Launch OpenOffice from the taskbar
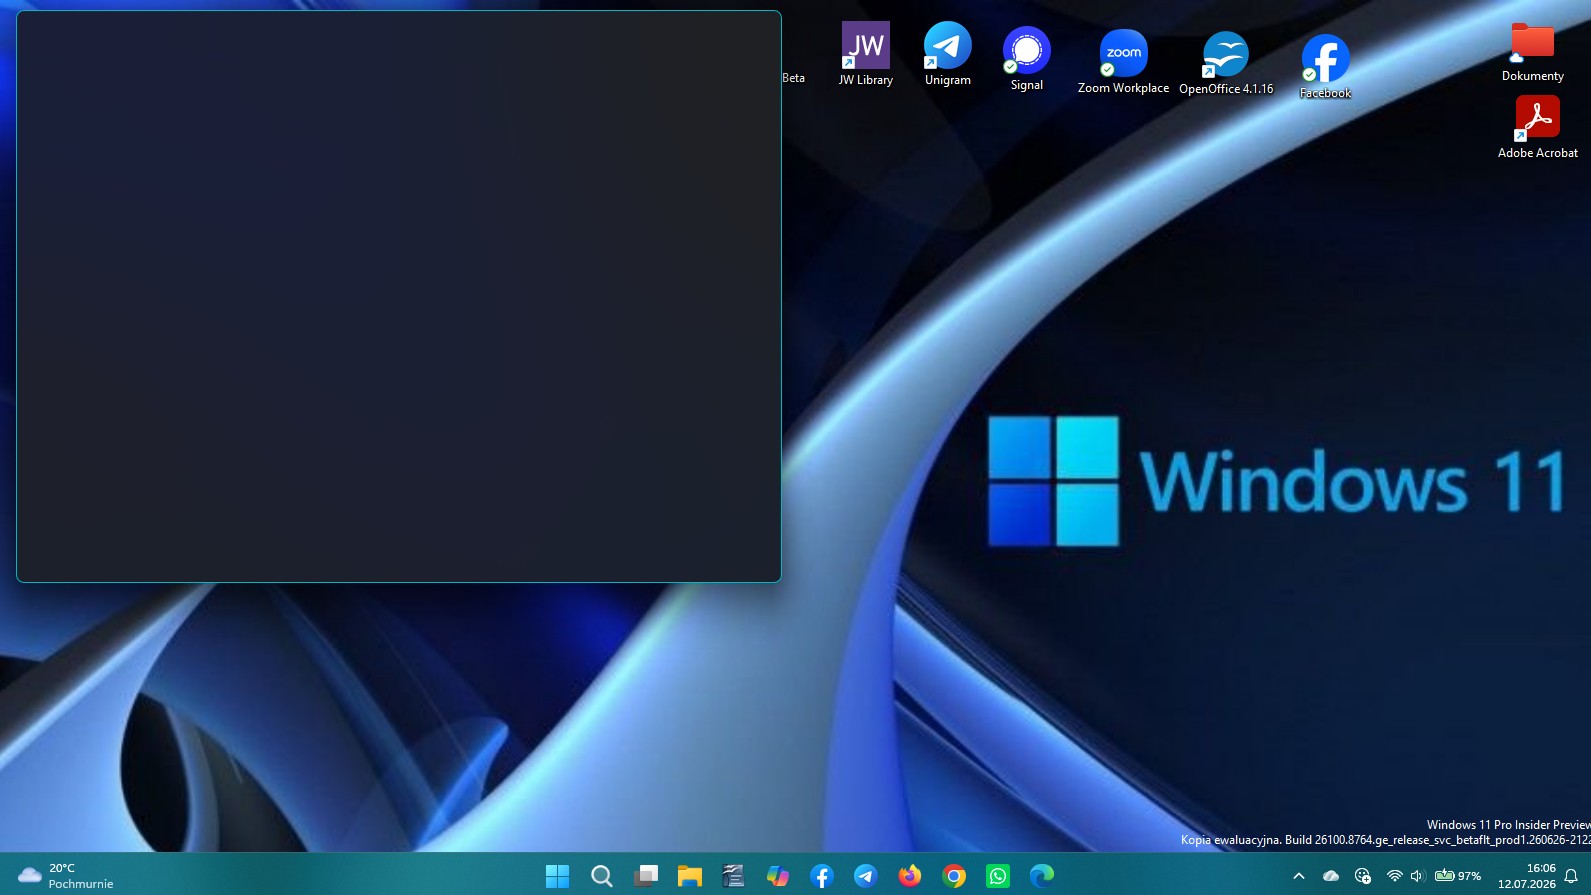The height and width of the screenshot is (895, 1591). [x=733, y=876]
